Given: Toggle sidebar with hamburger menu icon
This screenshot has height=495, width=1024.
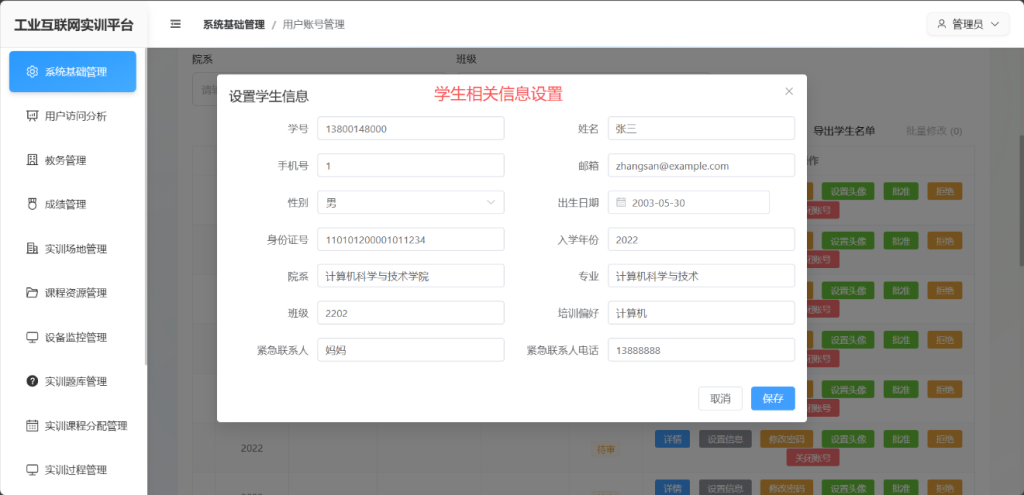Looking at the screenshot, I should click(x=176, y=24).
